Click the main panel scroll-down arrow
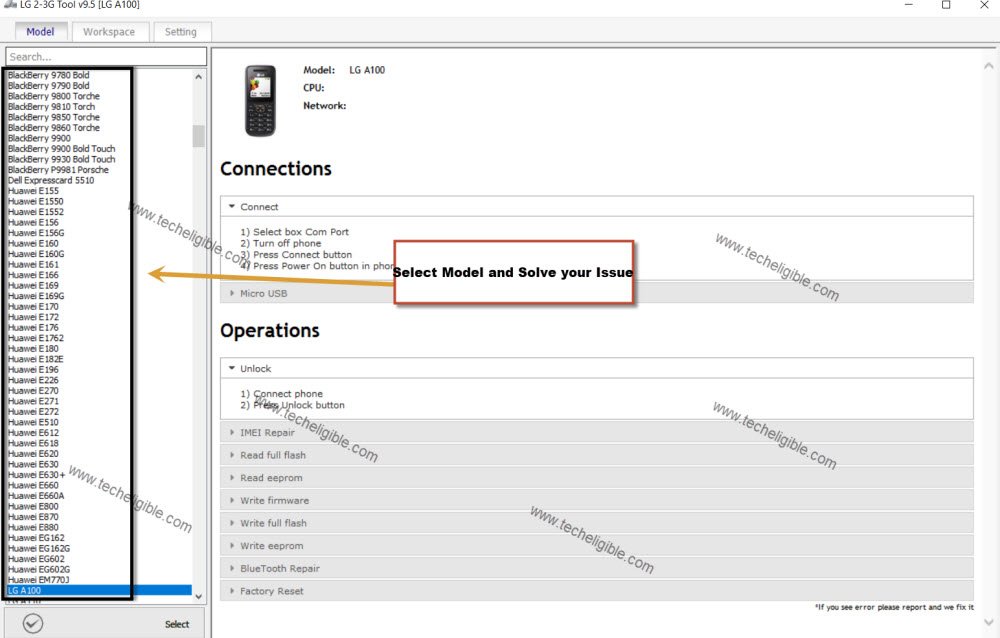This screenshot has width=1000, height=638. pyautogui.click(x=989, y=623)
